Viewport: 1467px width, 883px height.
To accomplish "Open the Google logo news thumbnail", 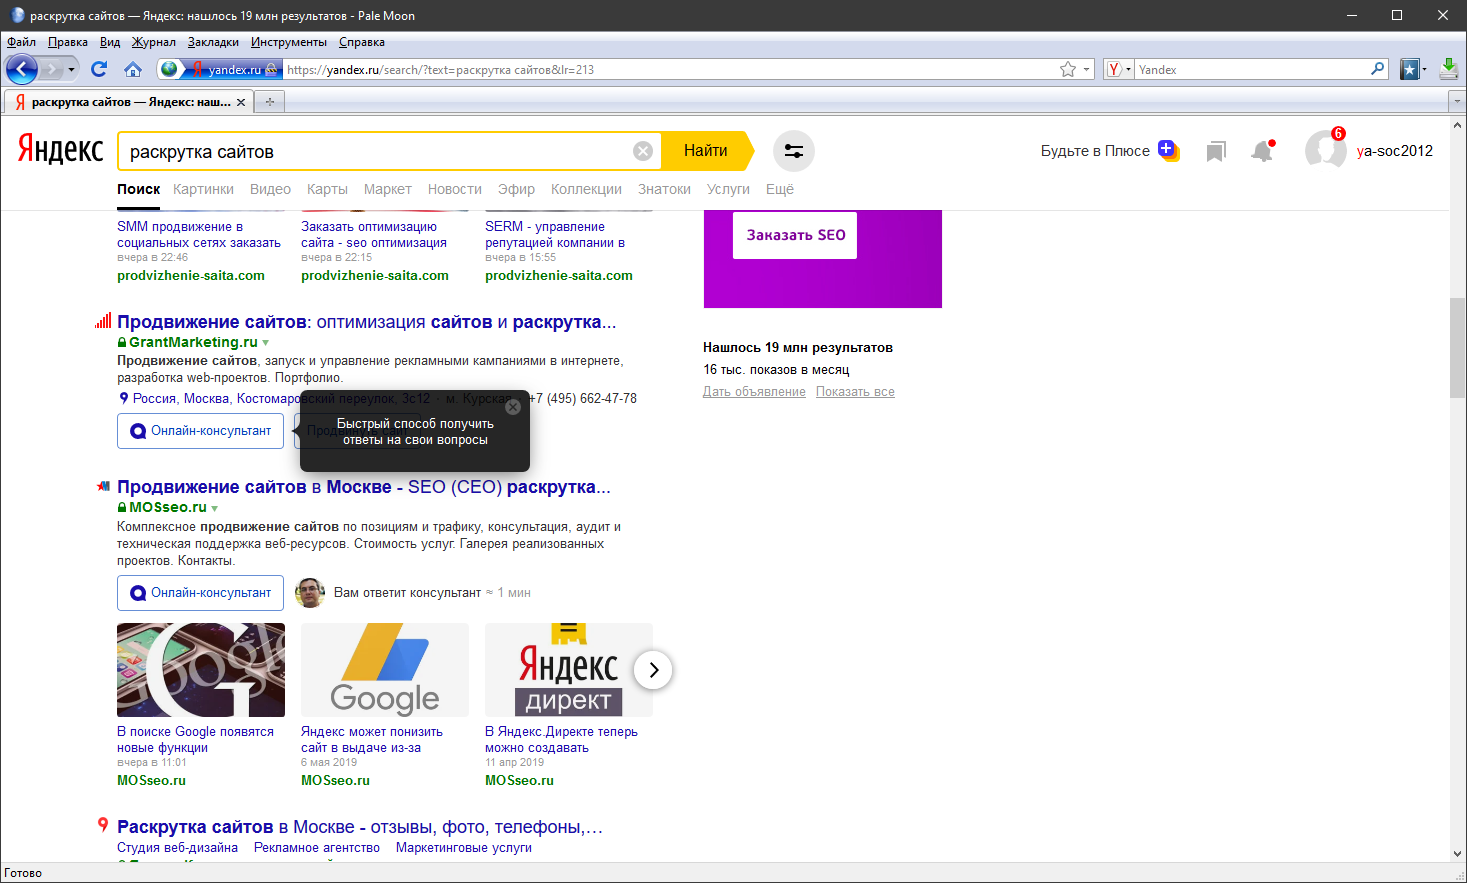I will 385,670.
